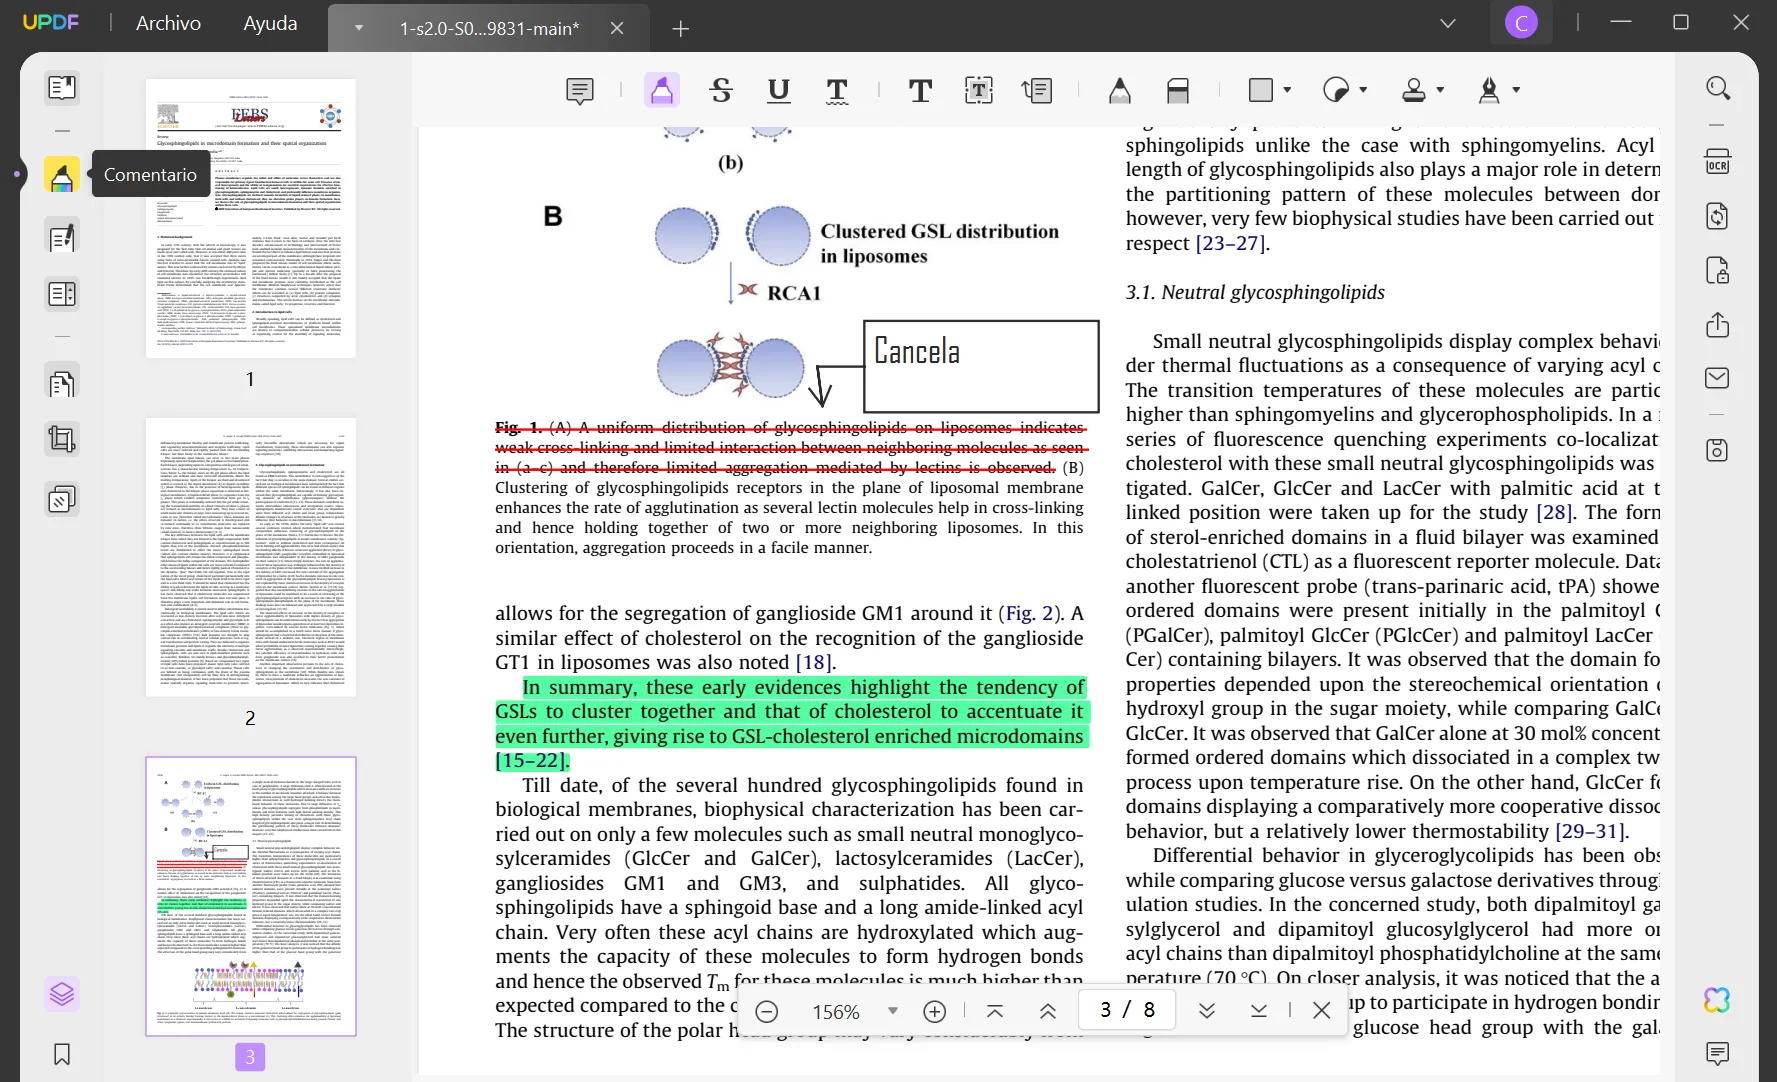Open the Form preparation sidebar tool
The height and width of the screenshot is (1082, 1777).
point(62,294)
